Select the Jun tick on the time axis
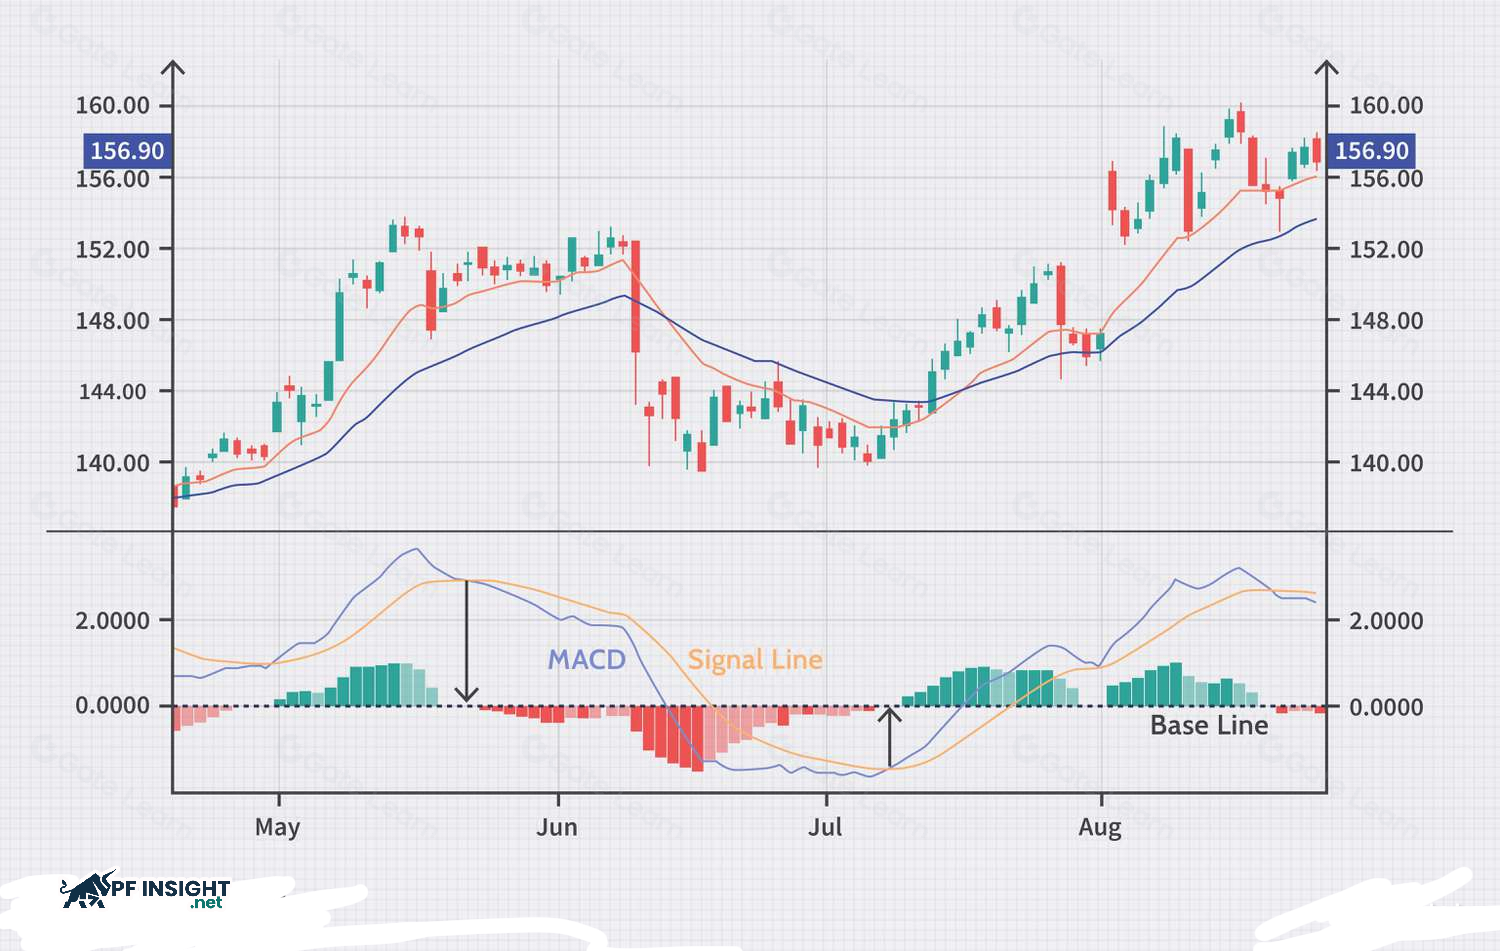 [x=557, y=827]
